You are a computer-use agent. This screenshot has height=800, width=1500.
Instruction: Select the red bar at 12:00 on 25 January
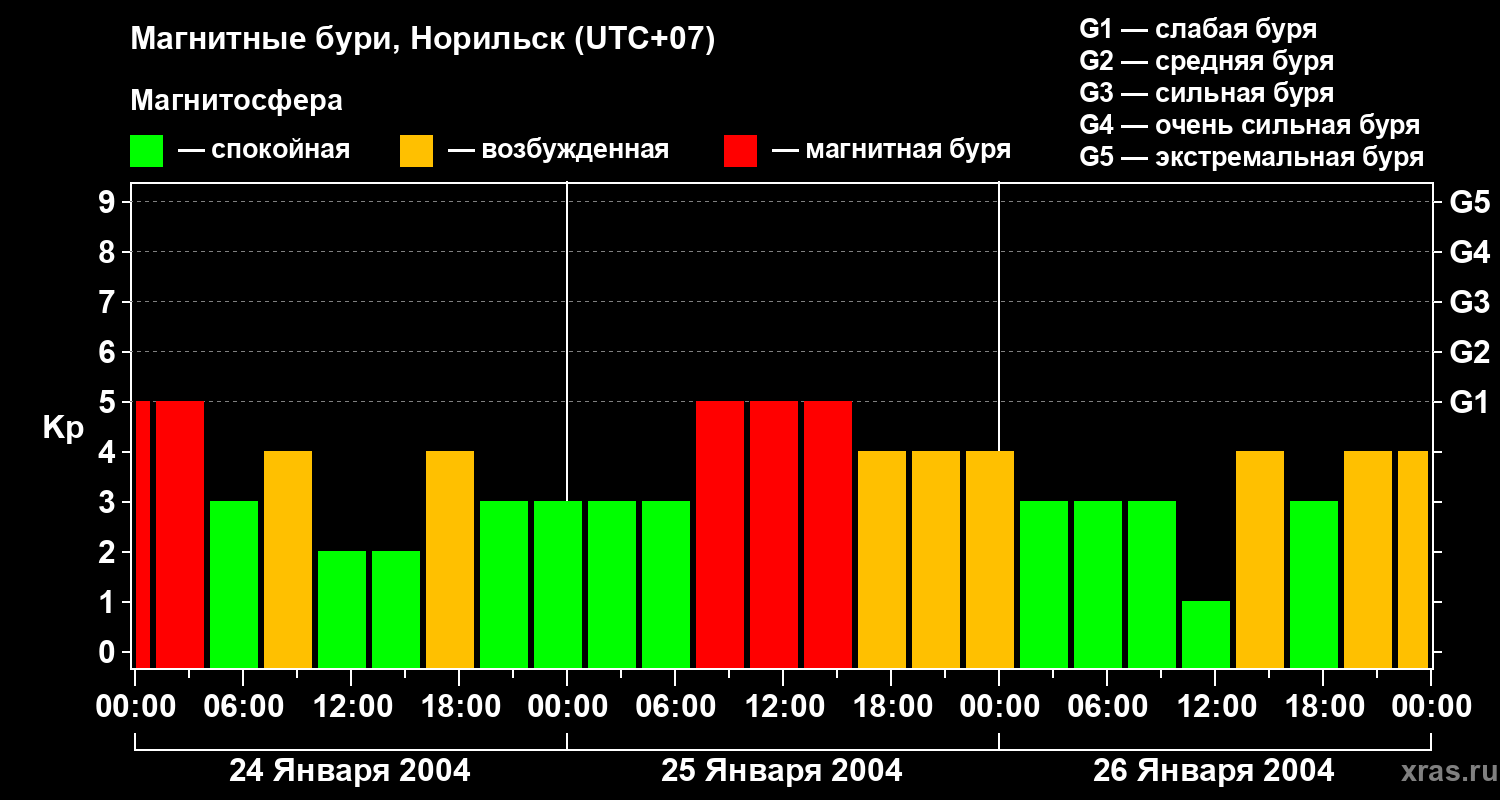[774, 534]
